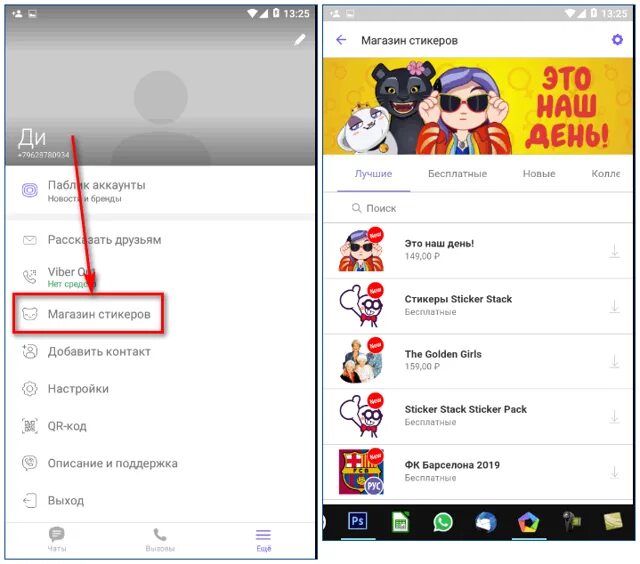Viewport: 640px width, 564px height.
Task: Open Настройки menu entry
Action: (x=78, y=389)
